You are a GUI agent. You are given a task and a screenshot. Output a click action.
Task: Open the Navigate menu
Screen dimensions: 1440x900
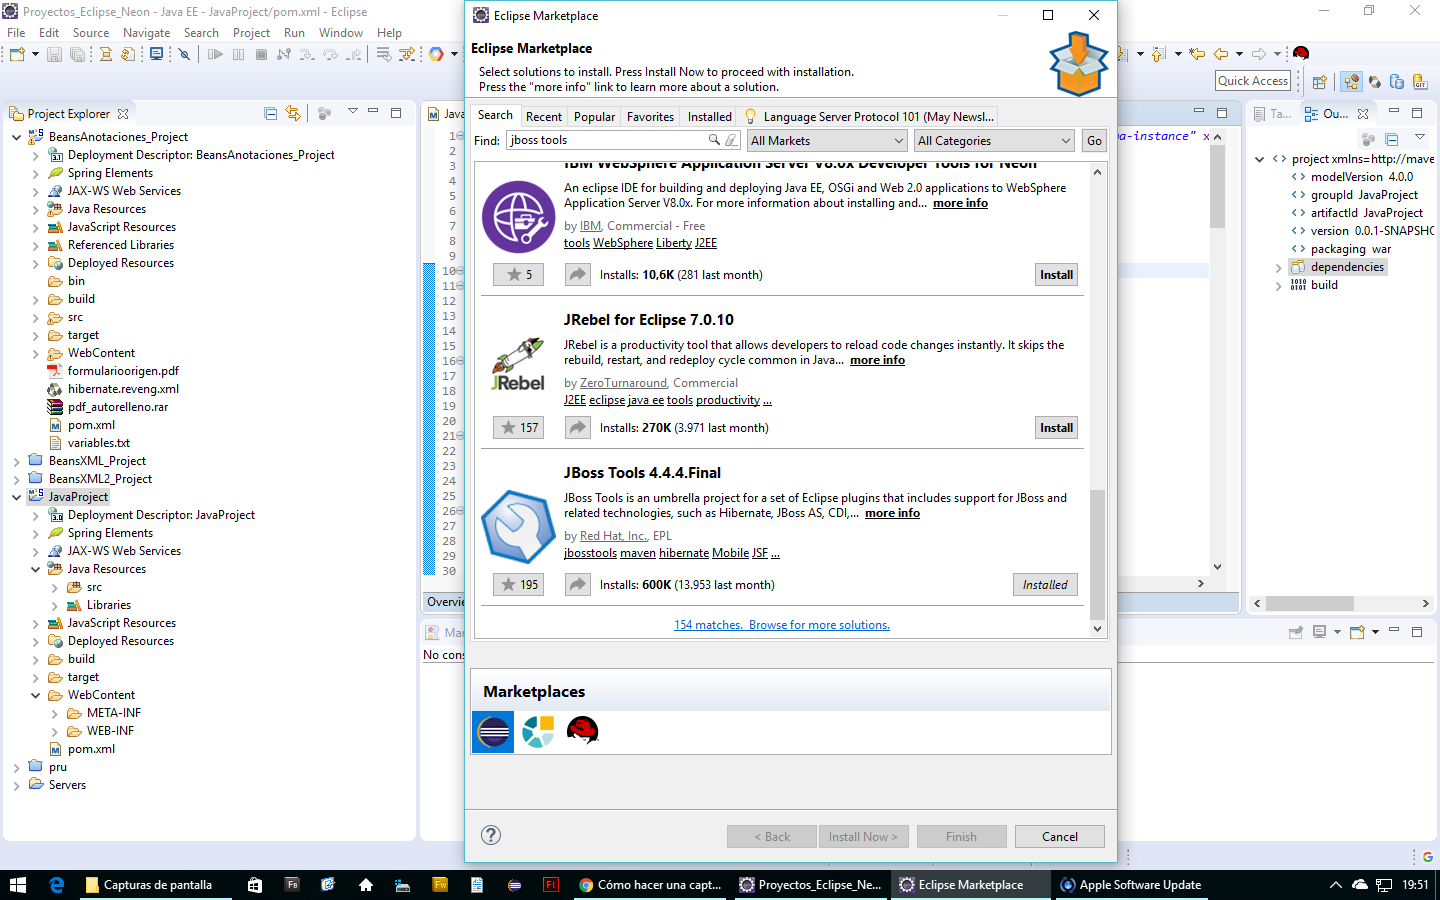pyautogui.click(x=146, y=33)
